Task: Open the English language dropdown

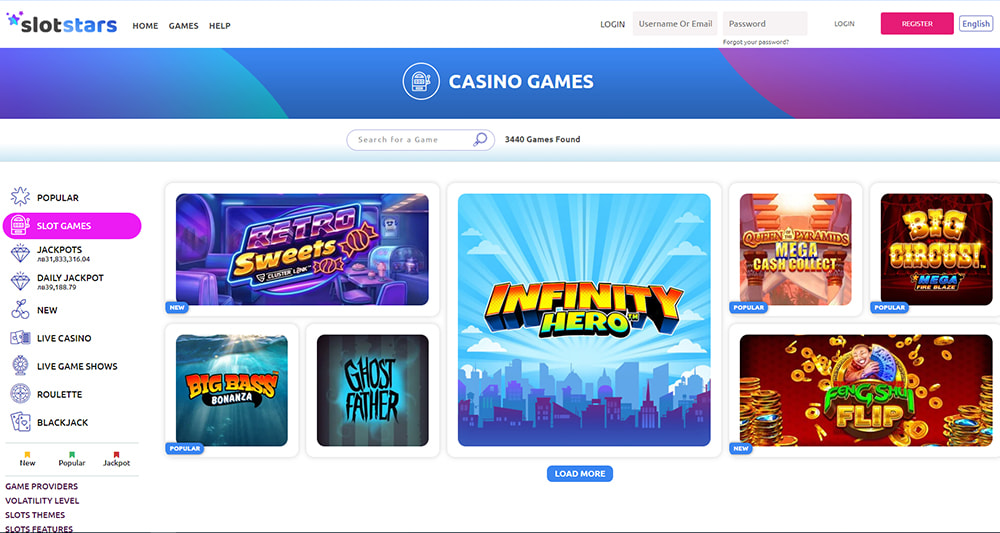Action: pos(976,24)
